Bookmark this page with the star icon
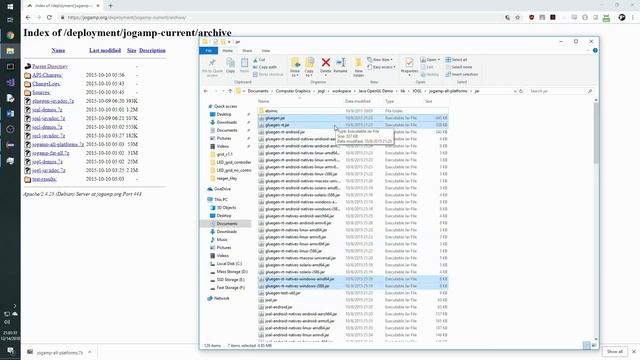Screen dimensions: 640x360 (x=518, y=18)
